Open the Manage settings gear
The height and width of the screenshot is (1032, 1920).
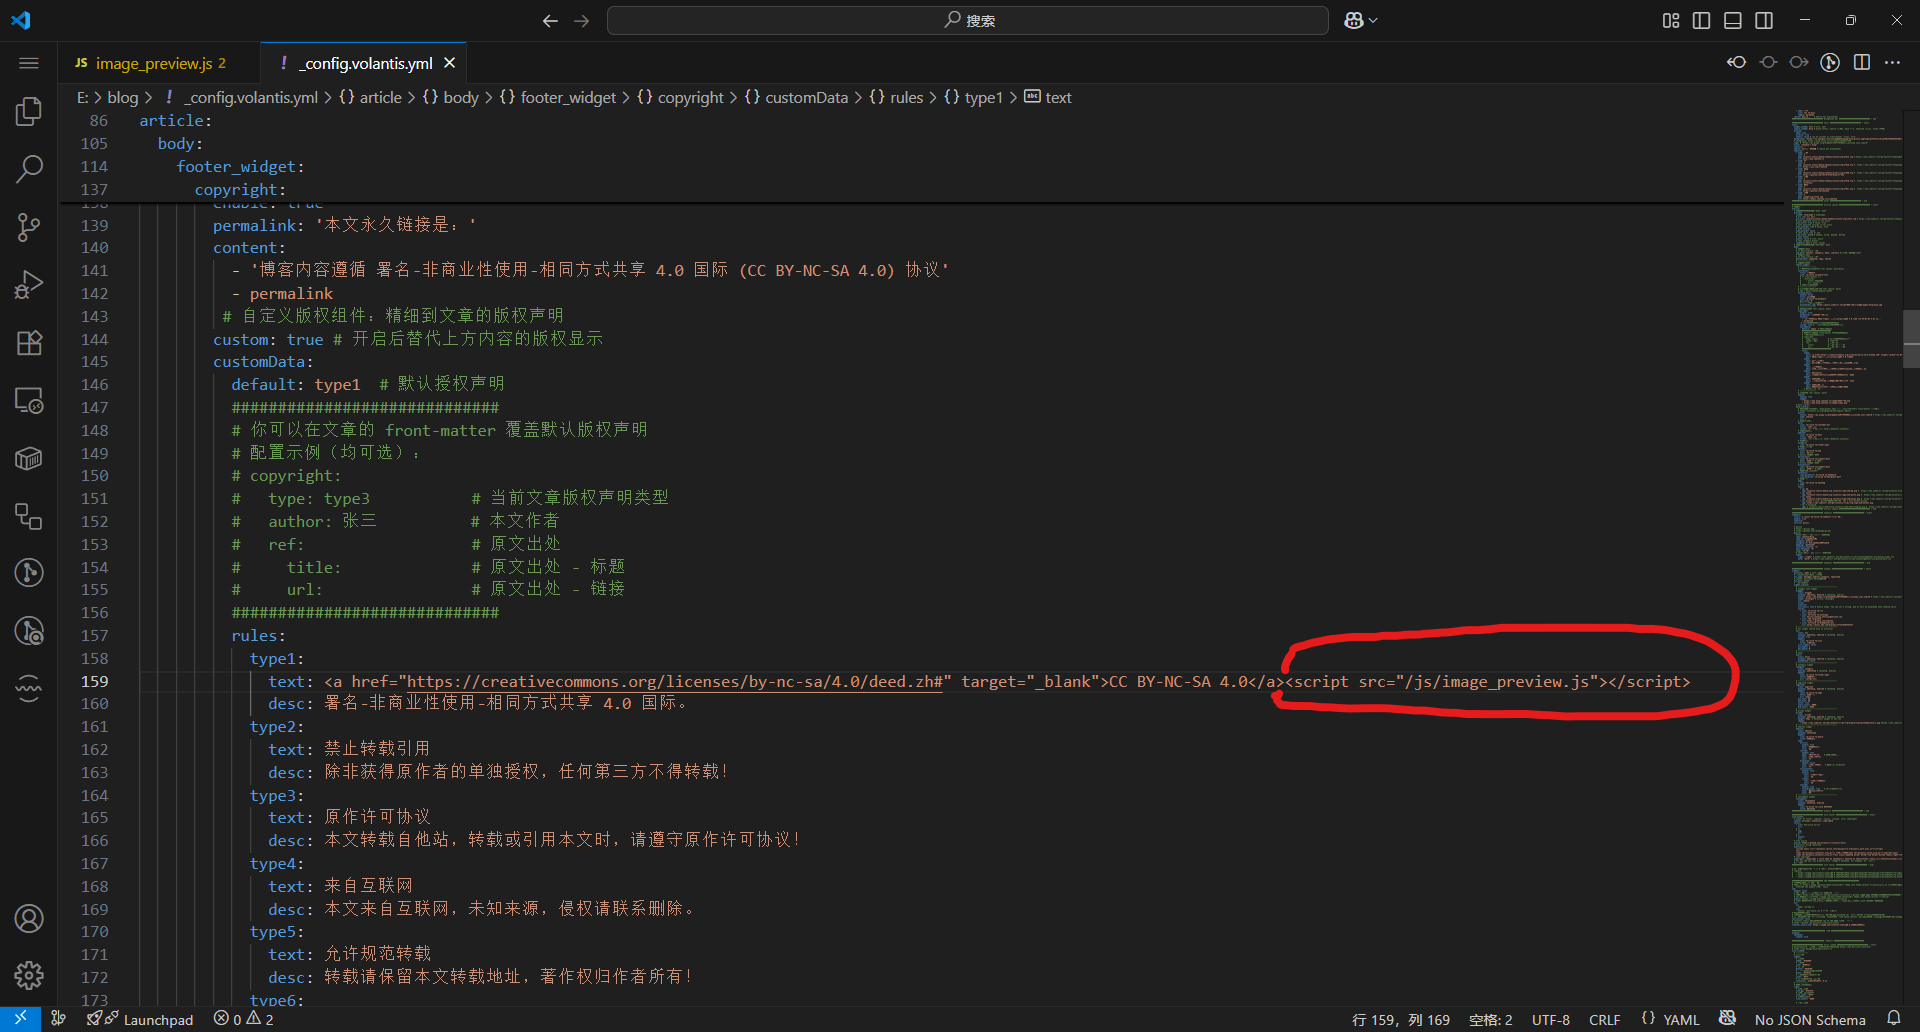(29, 975)
